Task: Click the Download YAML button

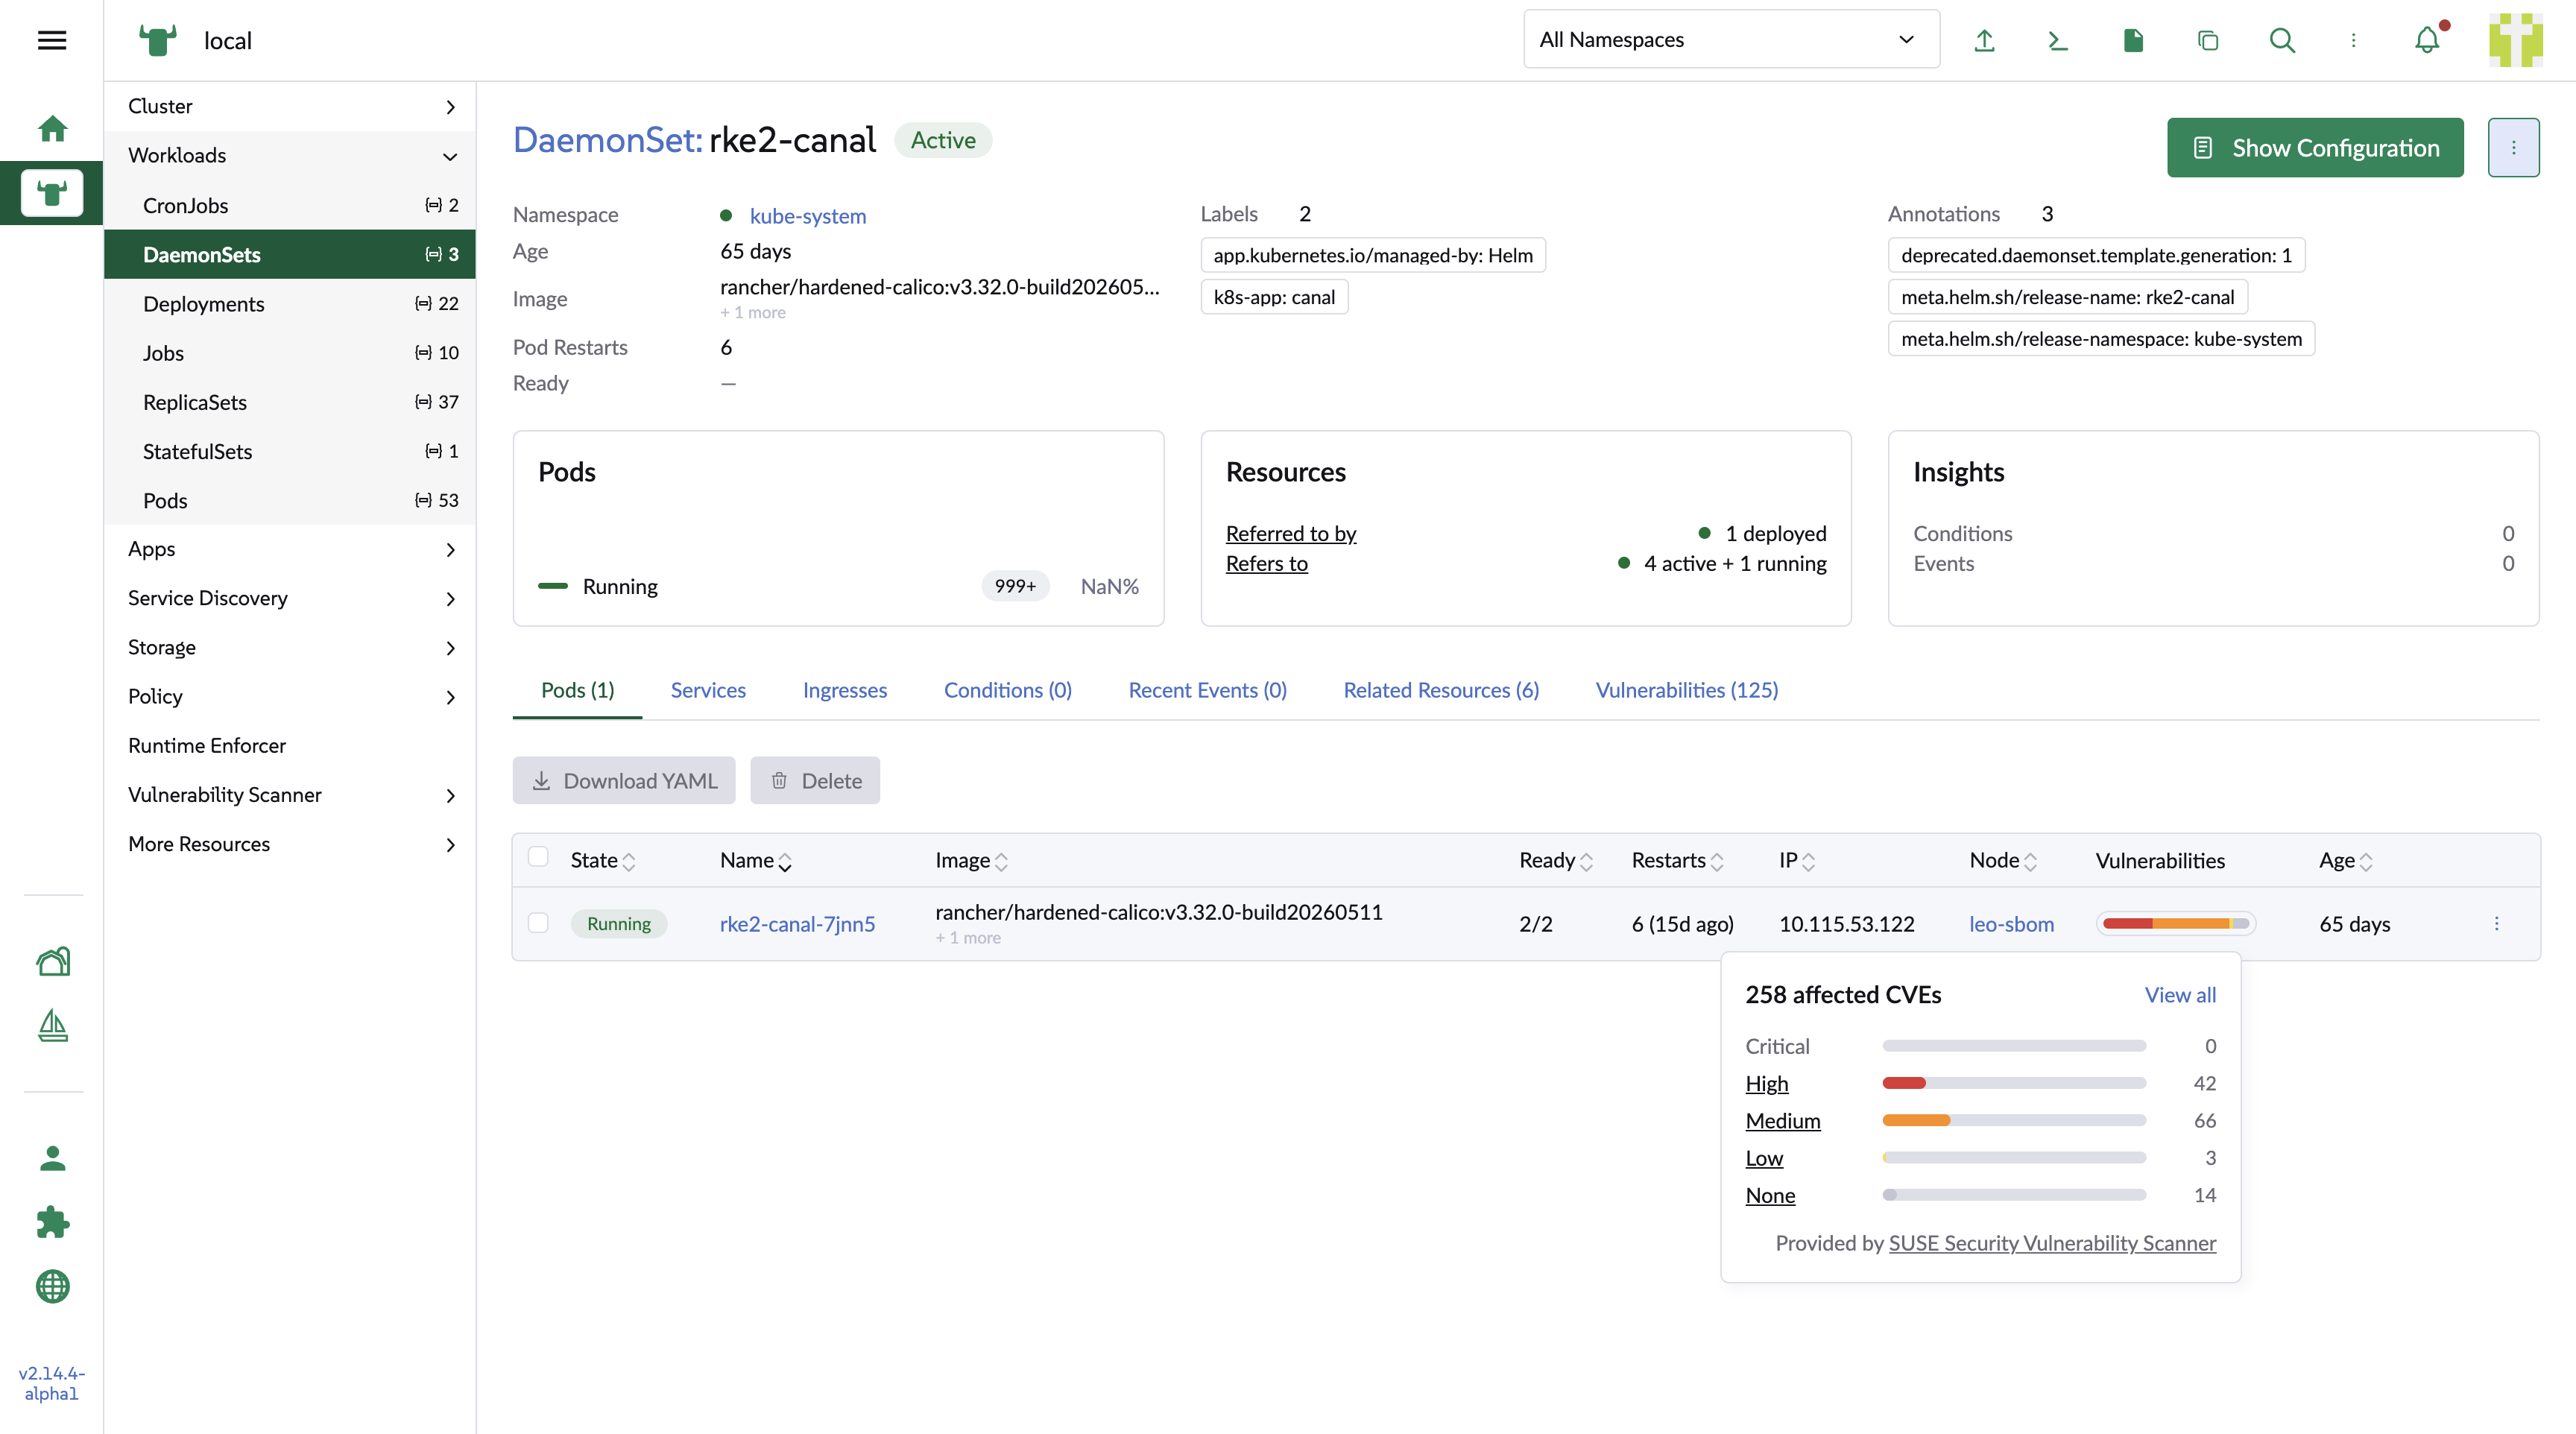Action: (624, 780)
